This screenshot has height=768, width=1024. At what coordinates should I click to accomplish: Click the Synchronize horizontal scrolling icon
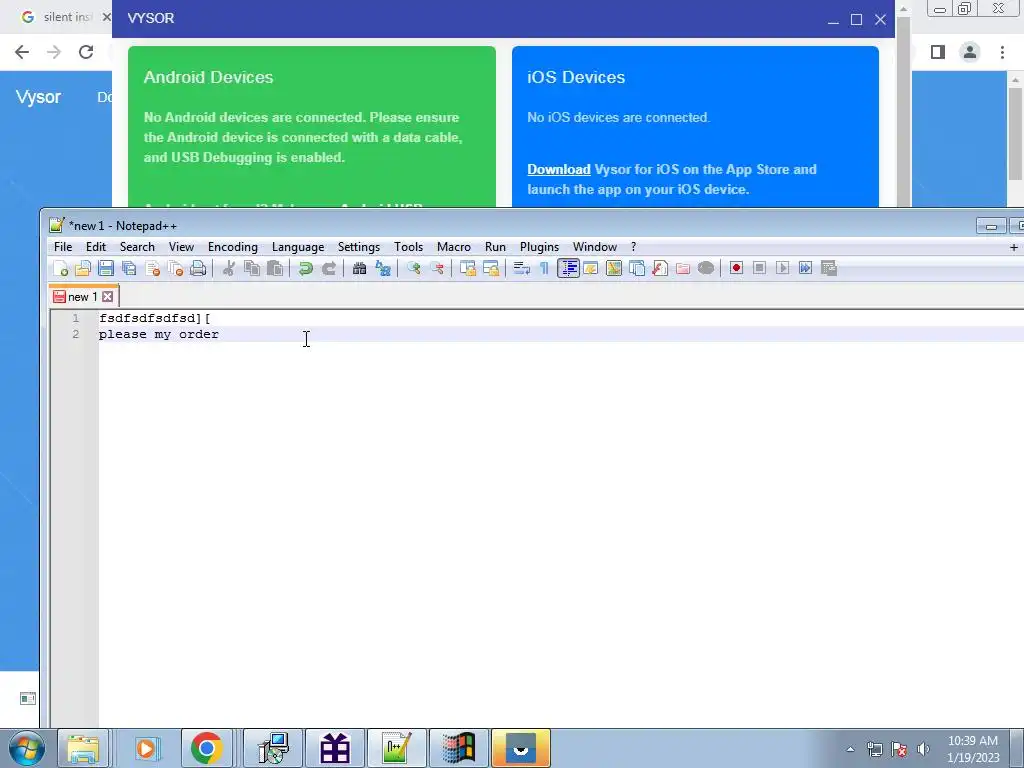(491, 268)
